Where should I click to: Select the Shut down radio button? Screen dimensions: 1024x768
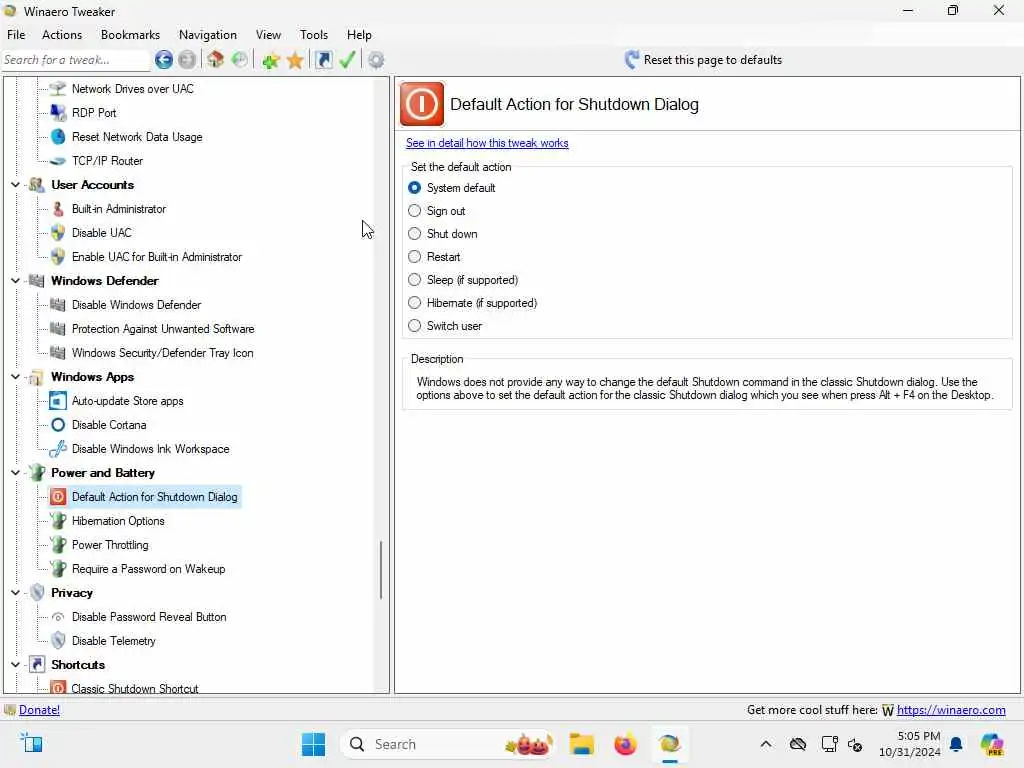(415, 234)
